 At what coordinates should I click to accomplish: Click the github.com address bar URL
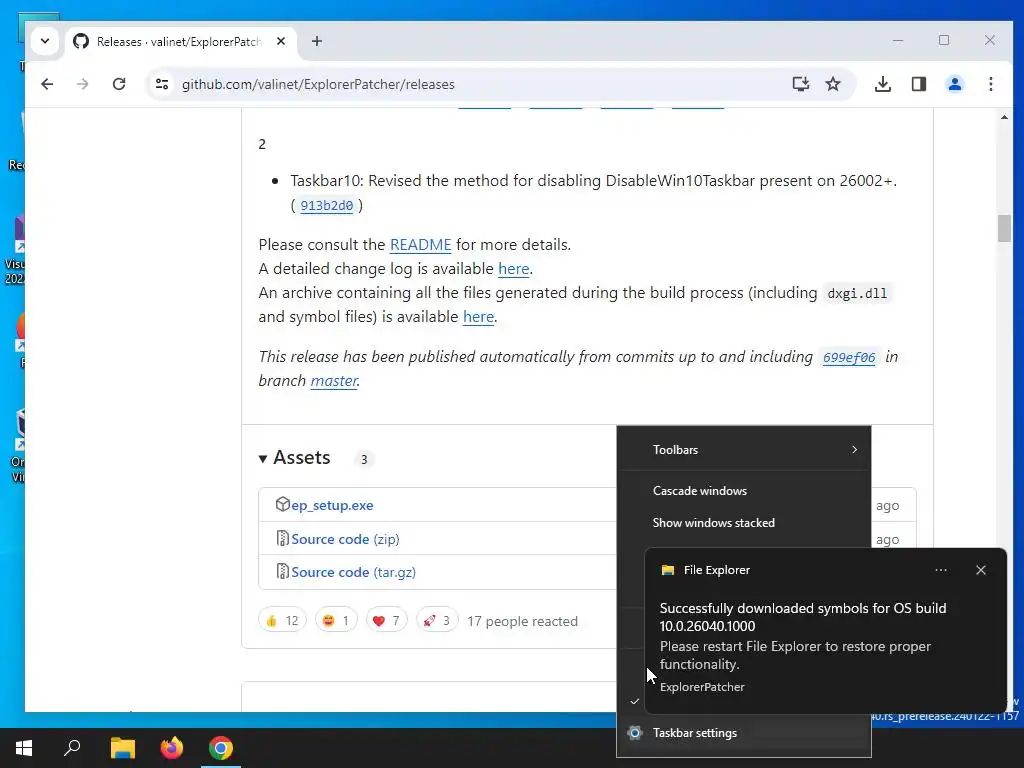318,84
